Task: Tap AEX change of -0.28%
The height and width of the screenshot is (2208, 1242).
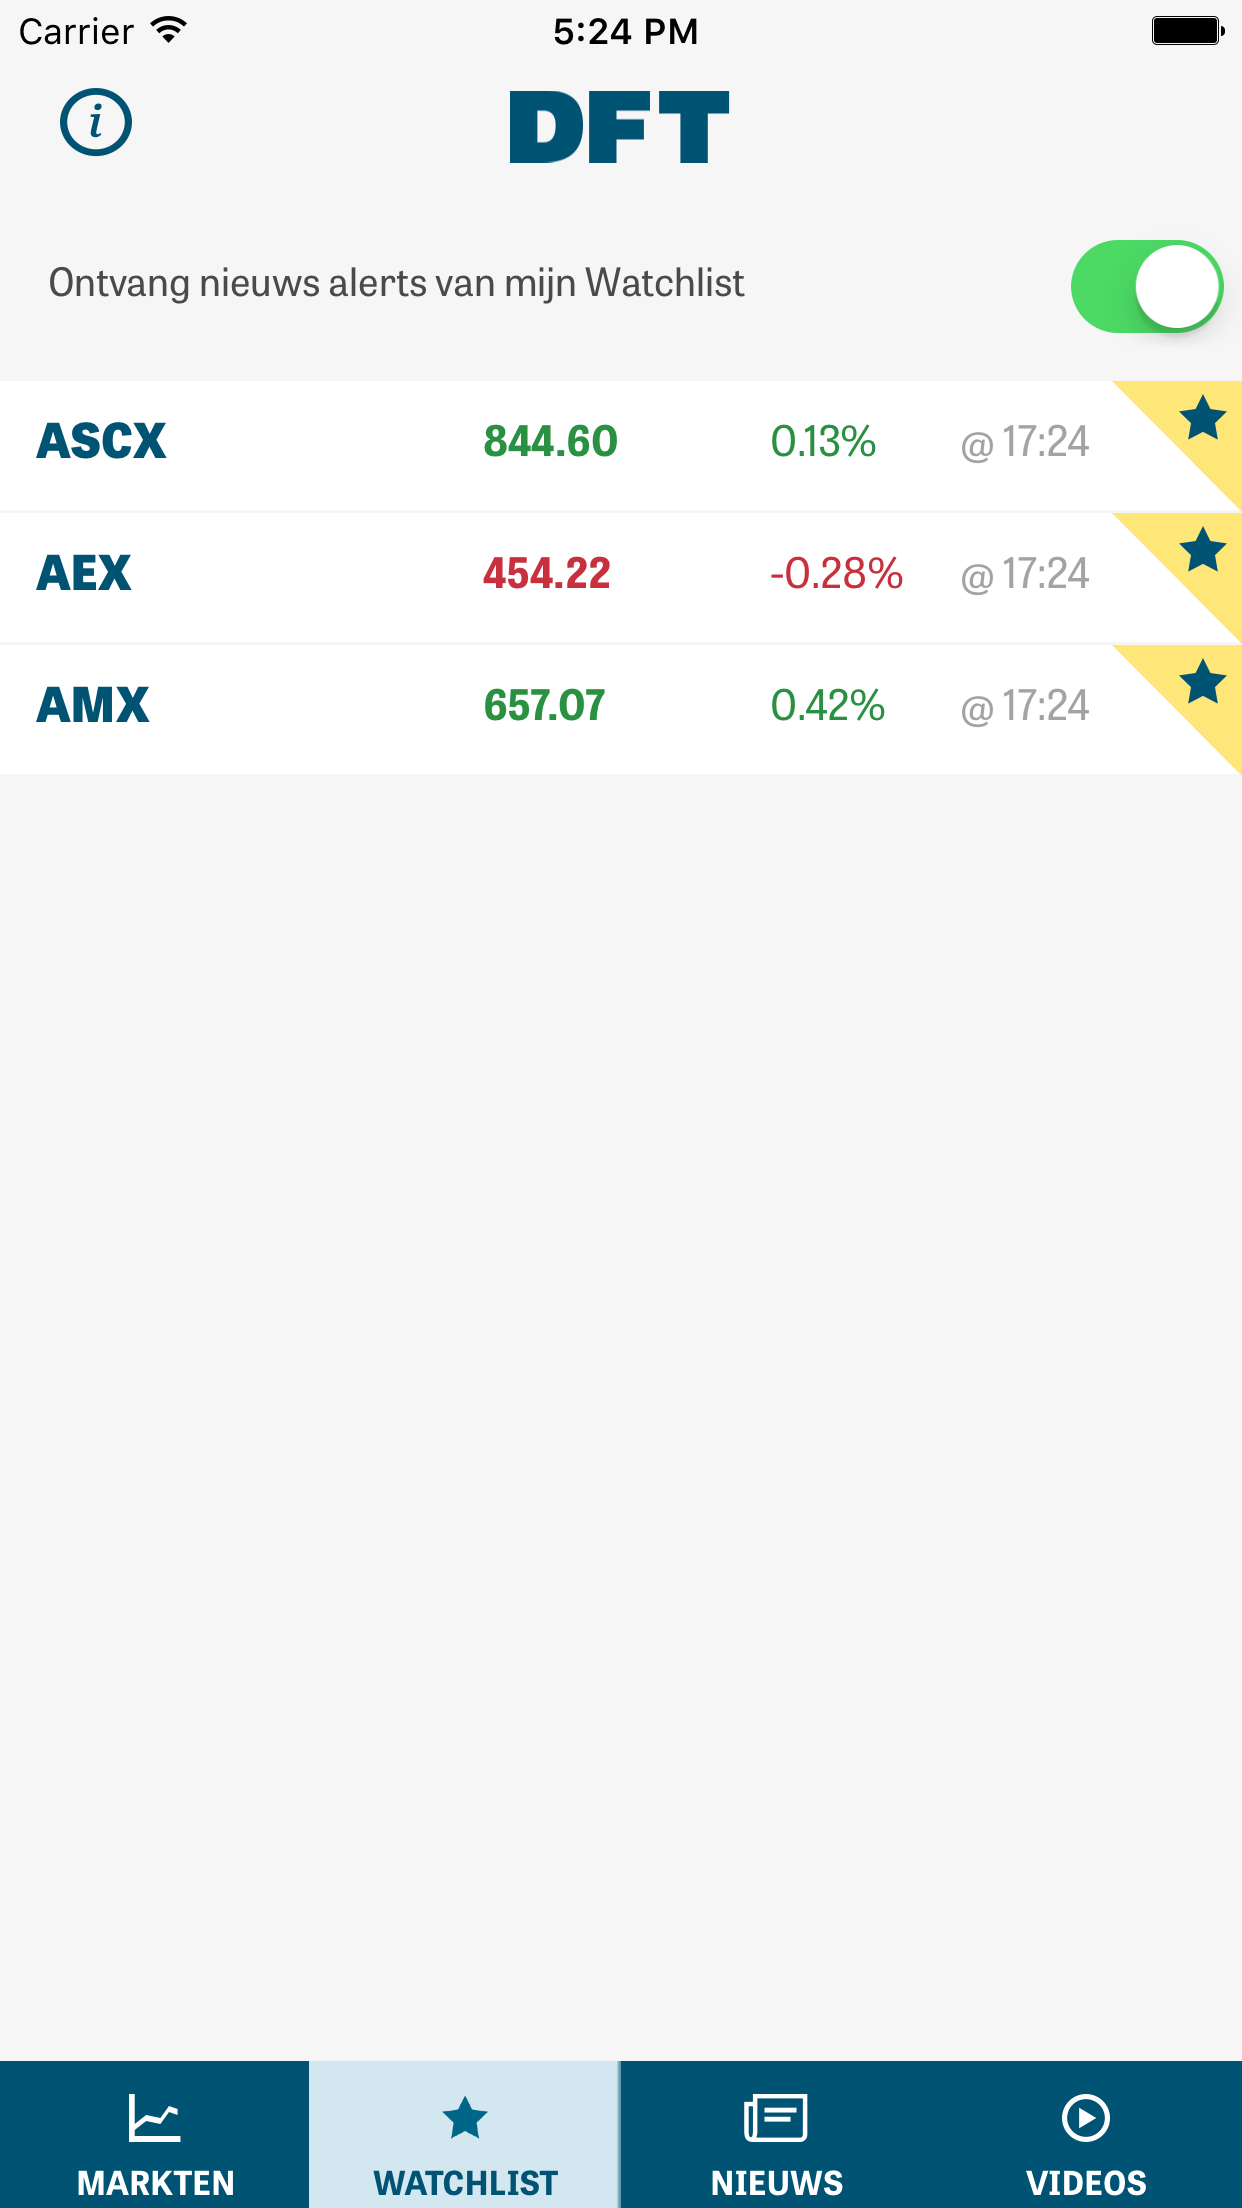Action: (x=836, y=574)
